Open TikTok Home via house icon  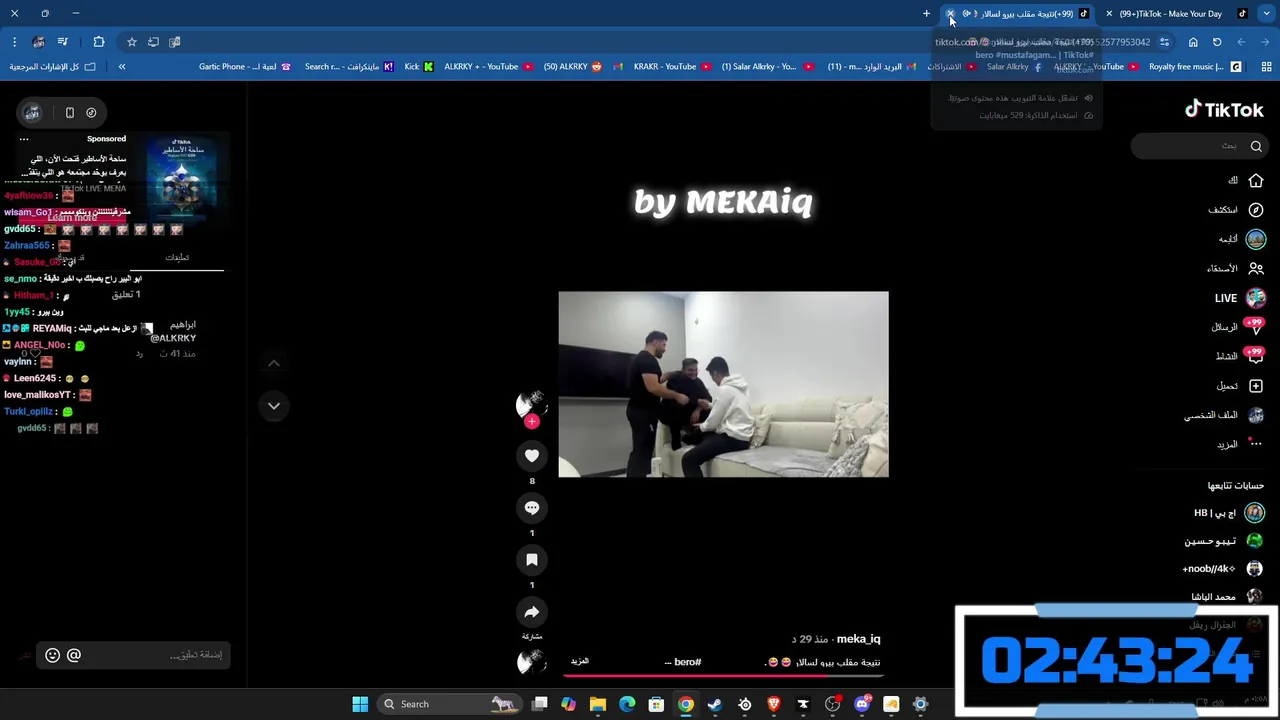(1256, 181)
